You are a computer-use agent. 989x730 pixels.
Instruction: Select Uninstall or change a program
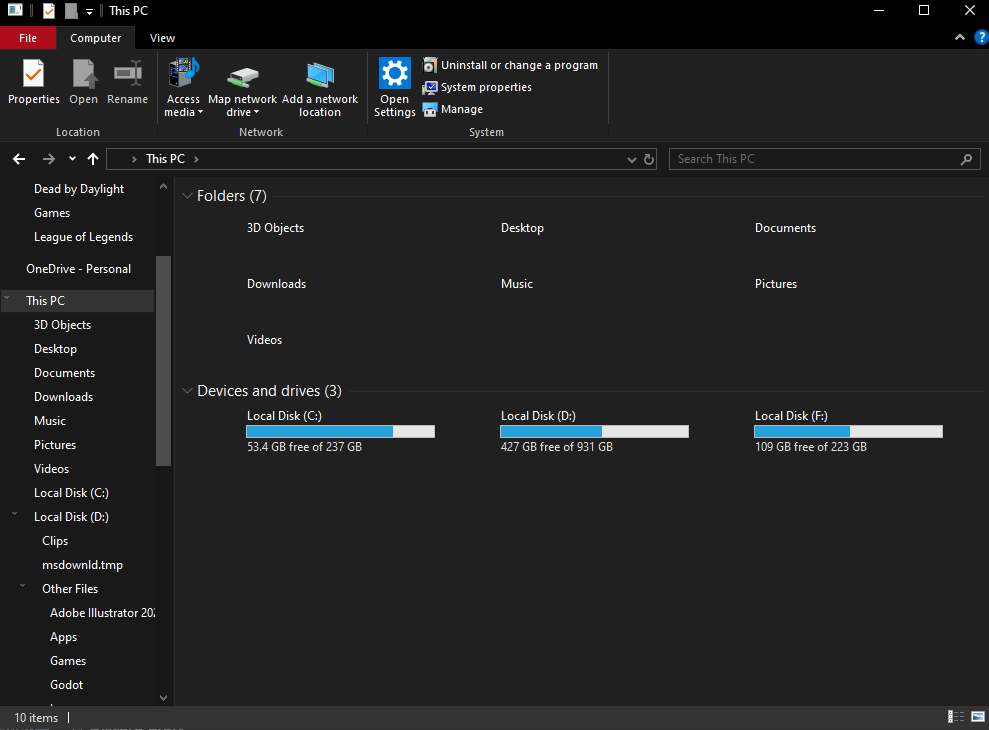pyautogui.click(x=510, y=65)
